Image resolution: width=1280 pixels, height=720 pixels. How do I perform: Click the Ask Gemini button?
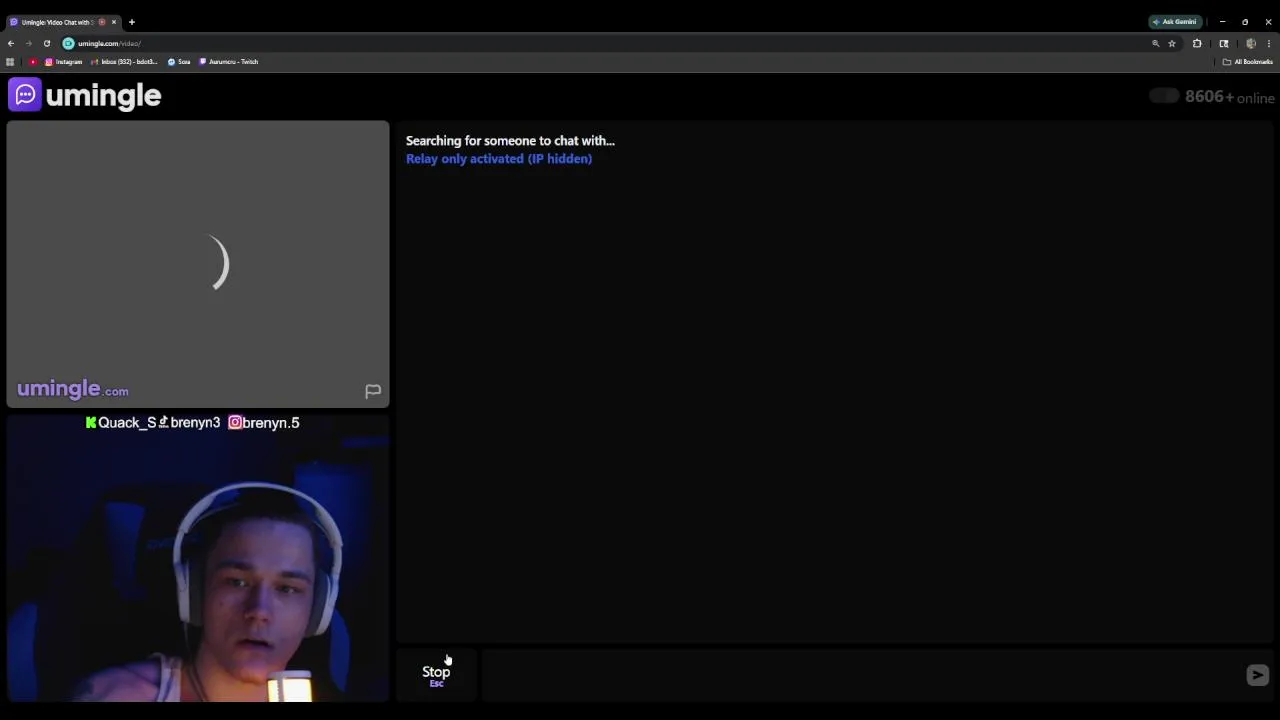(x=1174, y=22)
